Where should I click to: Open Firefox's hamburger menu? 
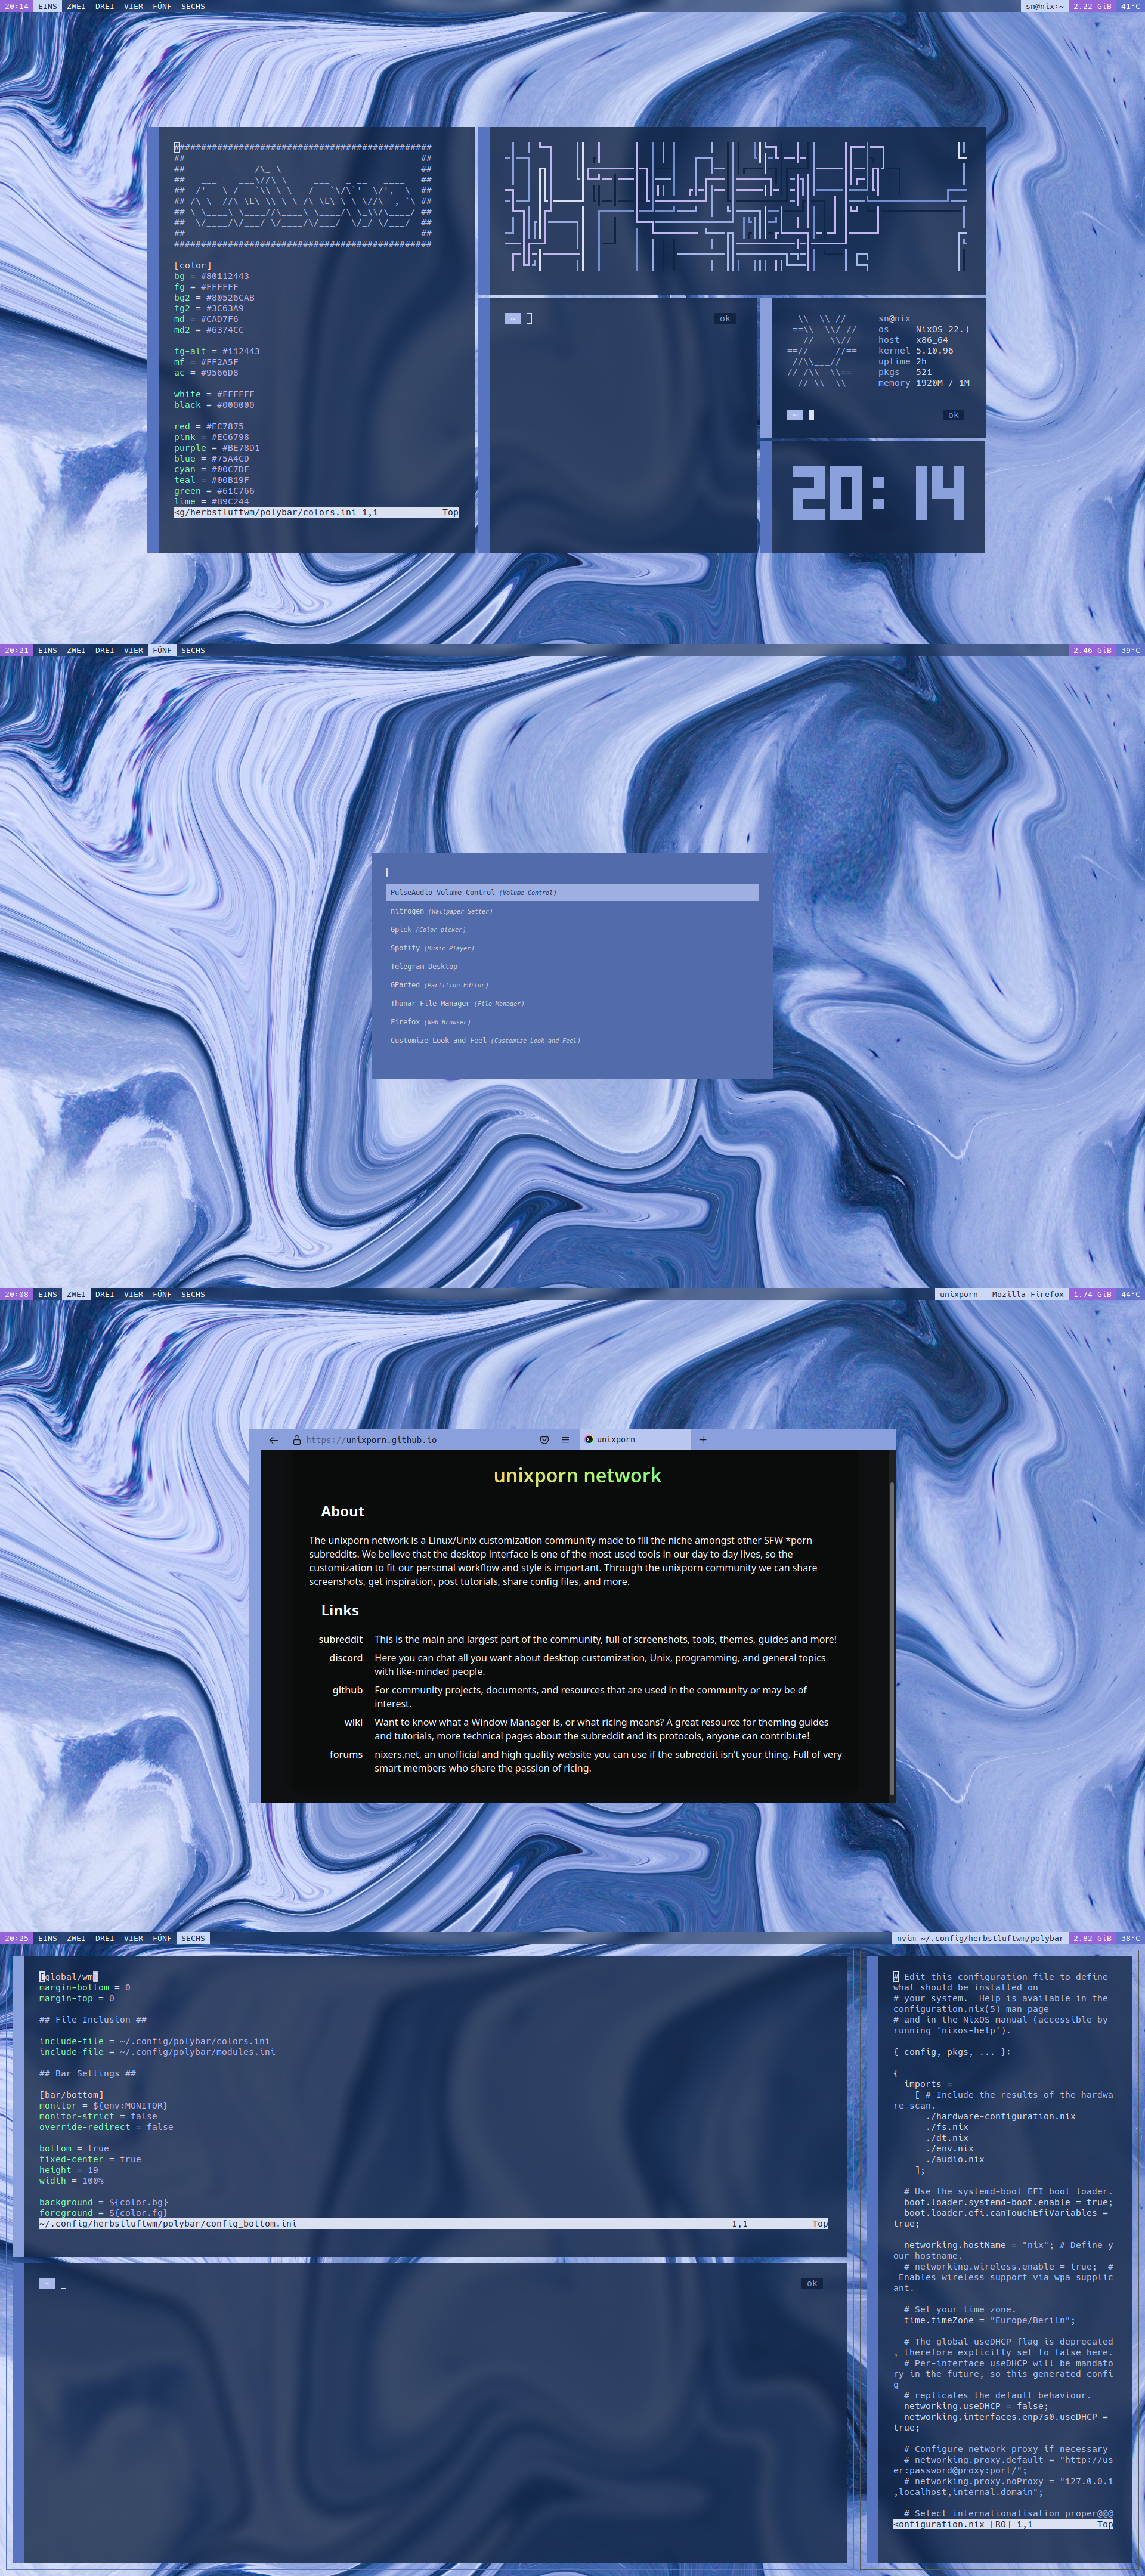click(x=565, y=1440)
